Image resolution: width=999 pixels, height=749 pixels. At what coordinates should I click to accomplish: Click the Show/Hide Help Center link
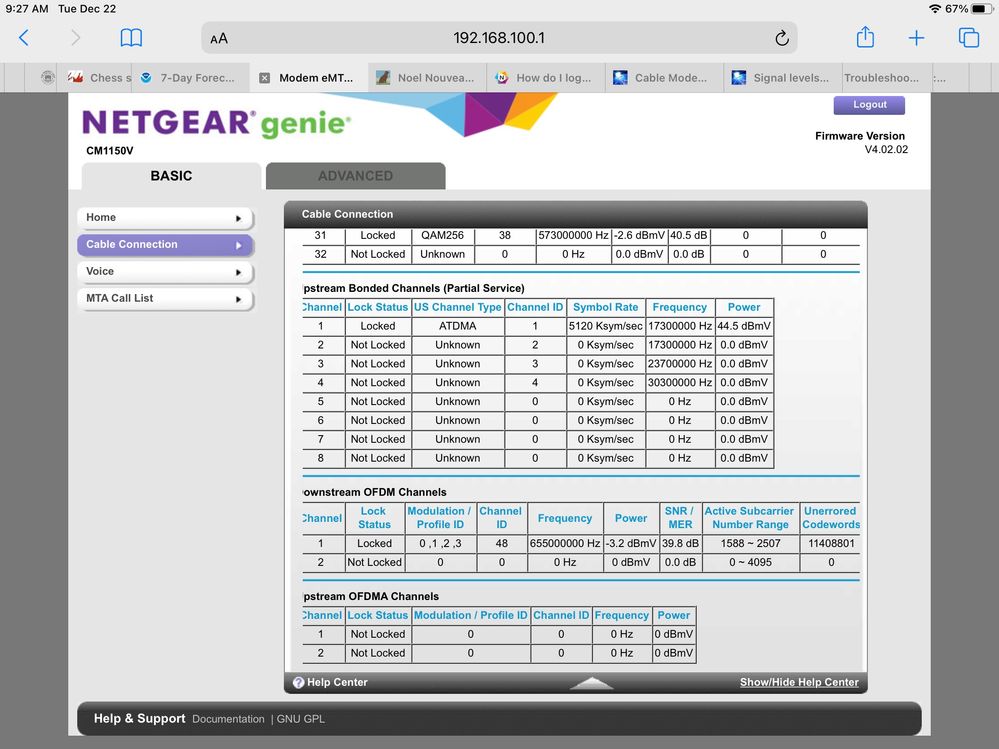[799, 683]
